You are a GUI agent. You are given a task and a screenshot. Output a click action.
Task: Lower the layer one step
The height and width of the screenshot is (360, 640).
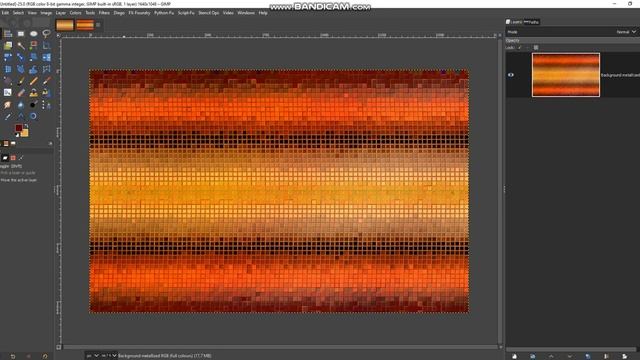[x=569, y=356]
